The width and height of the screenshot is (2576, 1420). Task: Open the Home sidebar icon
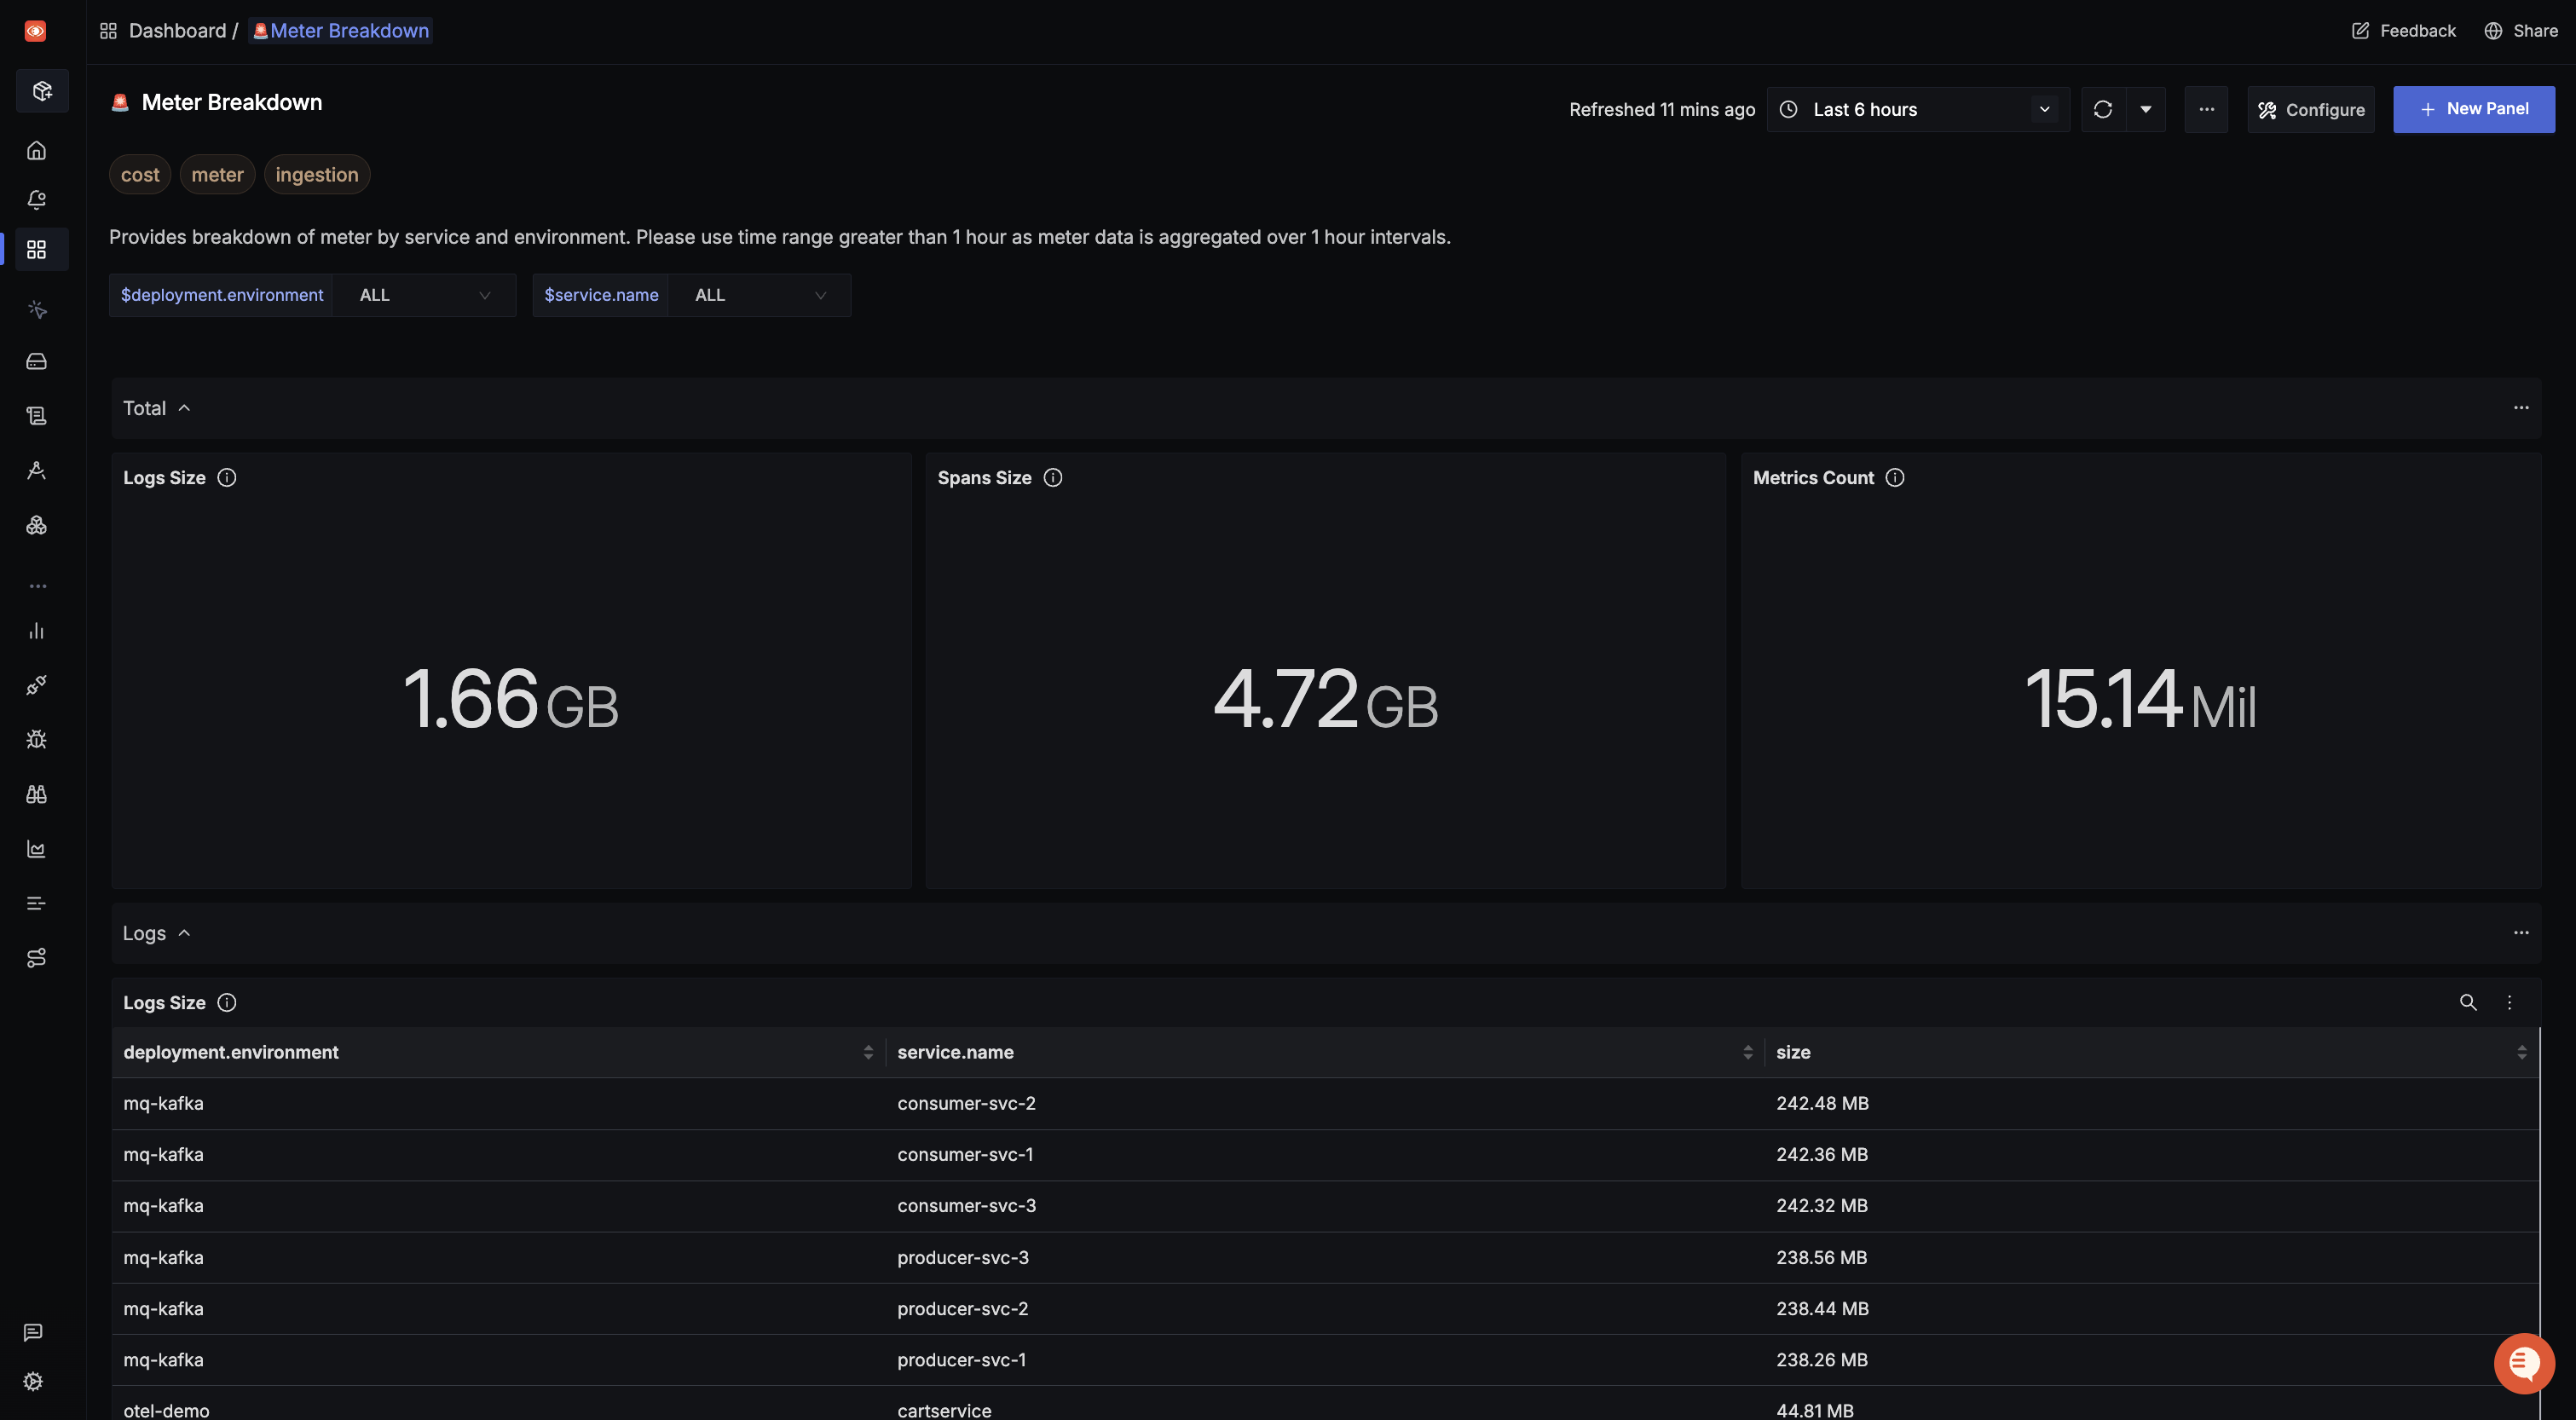(36, 150)
